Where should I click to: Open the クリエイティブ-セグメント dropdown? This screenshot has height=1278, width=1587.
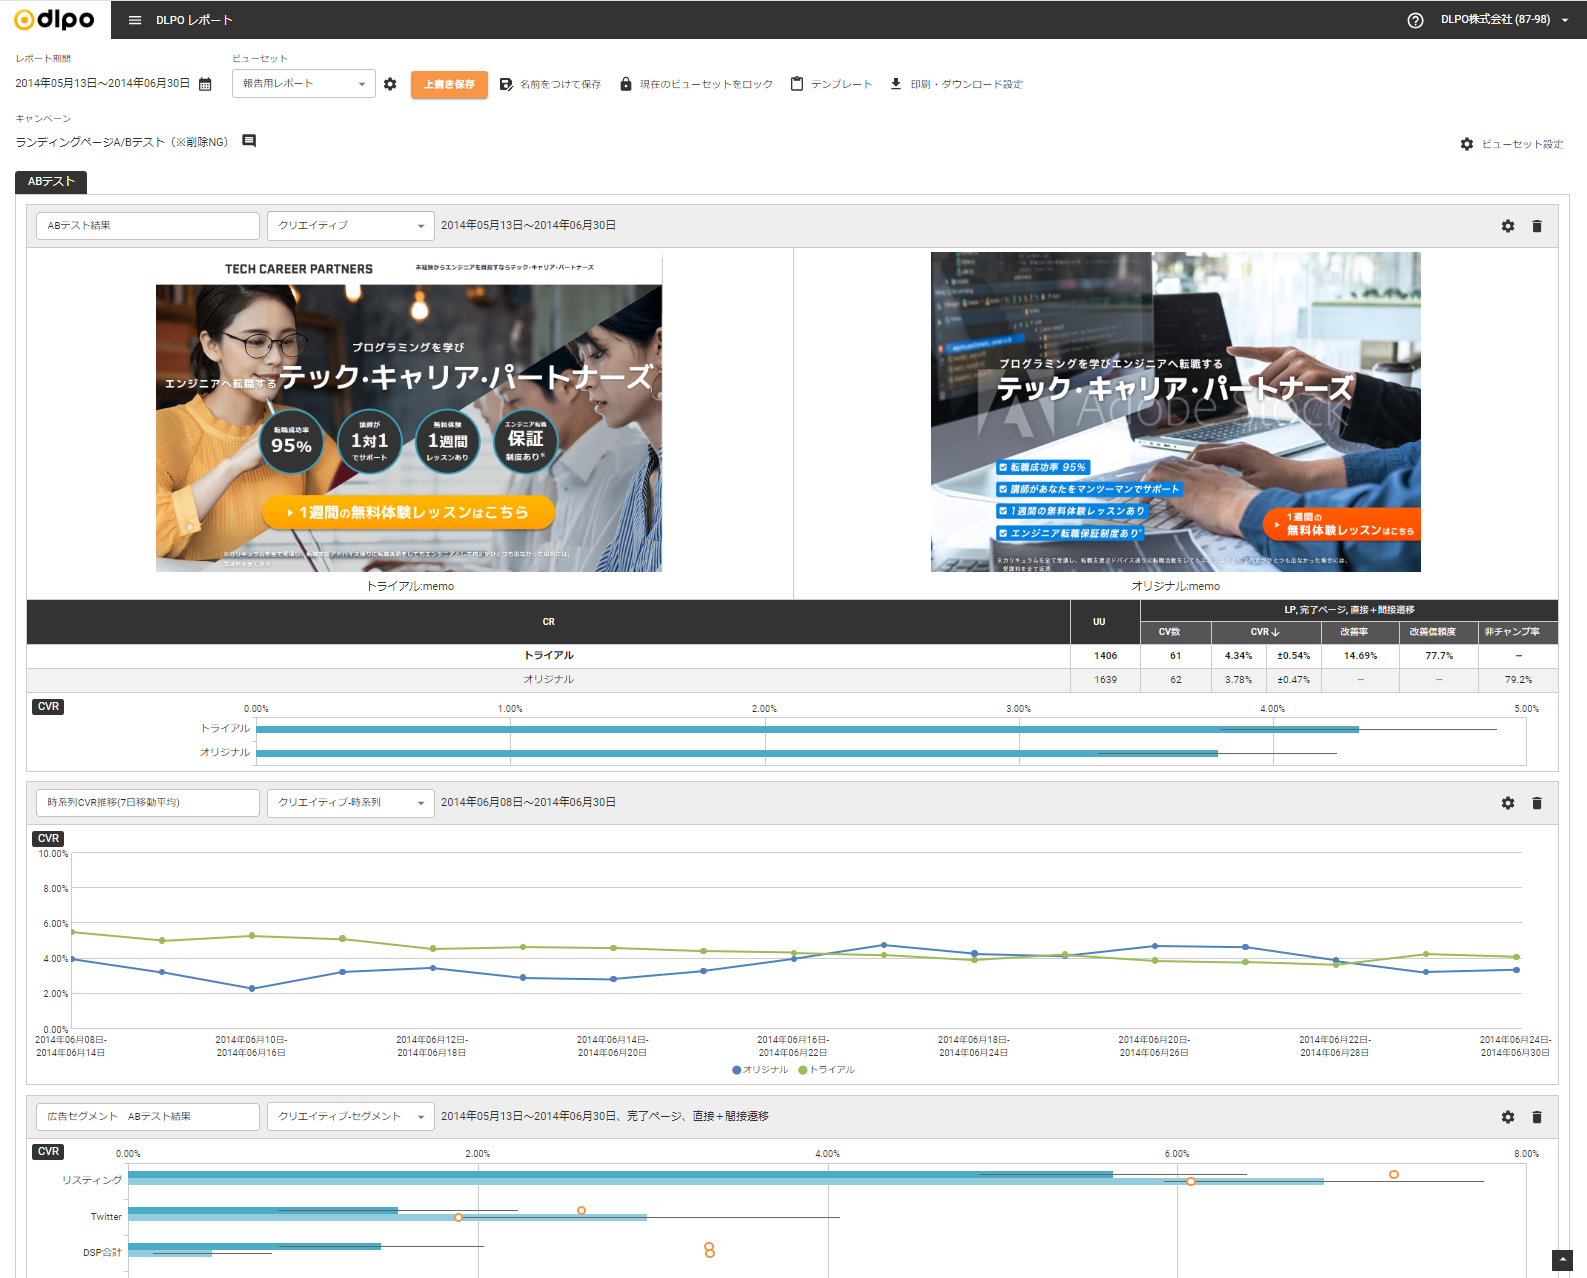click(x=351, y=1117)
